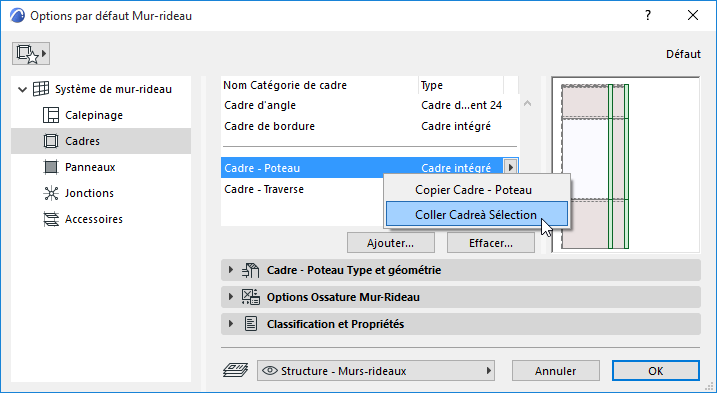
Task: Expand Options Ossature Mur-Rideau panel
Action: [x=231, y=297]
